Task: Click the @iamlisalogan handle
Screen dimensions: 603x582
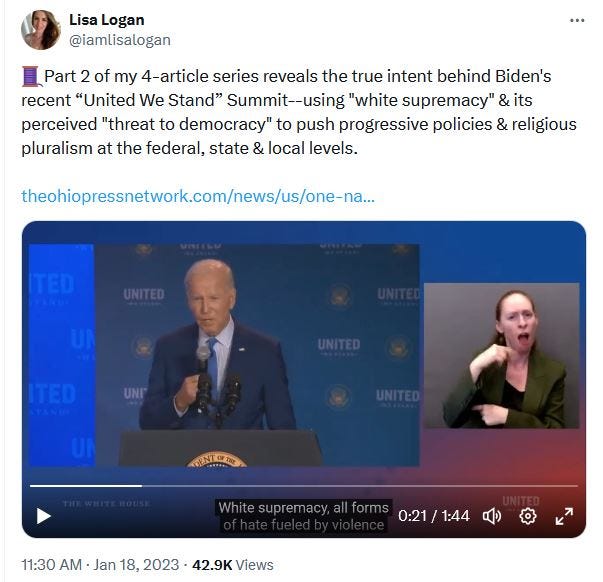Action: pos(120,40)
